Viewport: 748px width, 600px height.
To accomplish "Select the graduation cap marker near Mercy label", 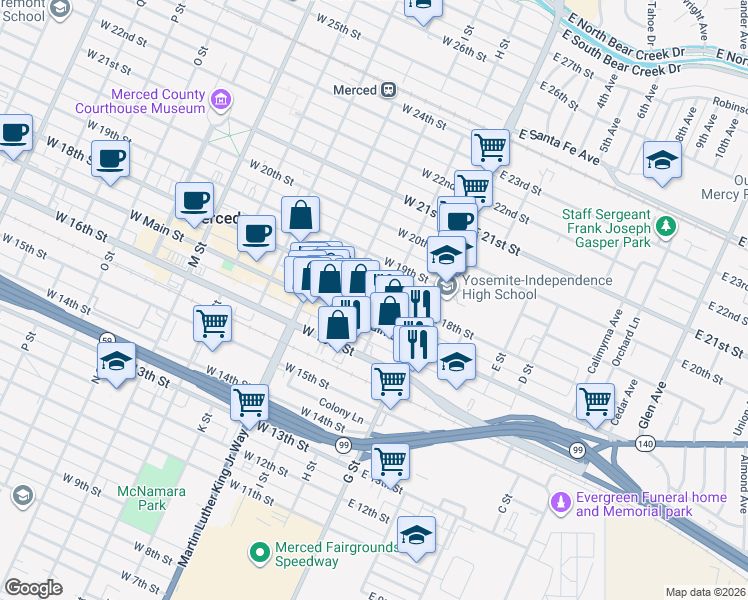I will pos(662,164).
